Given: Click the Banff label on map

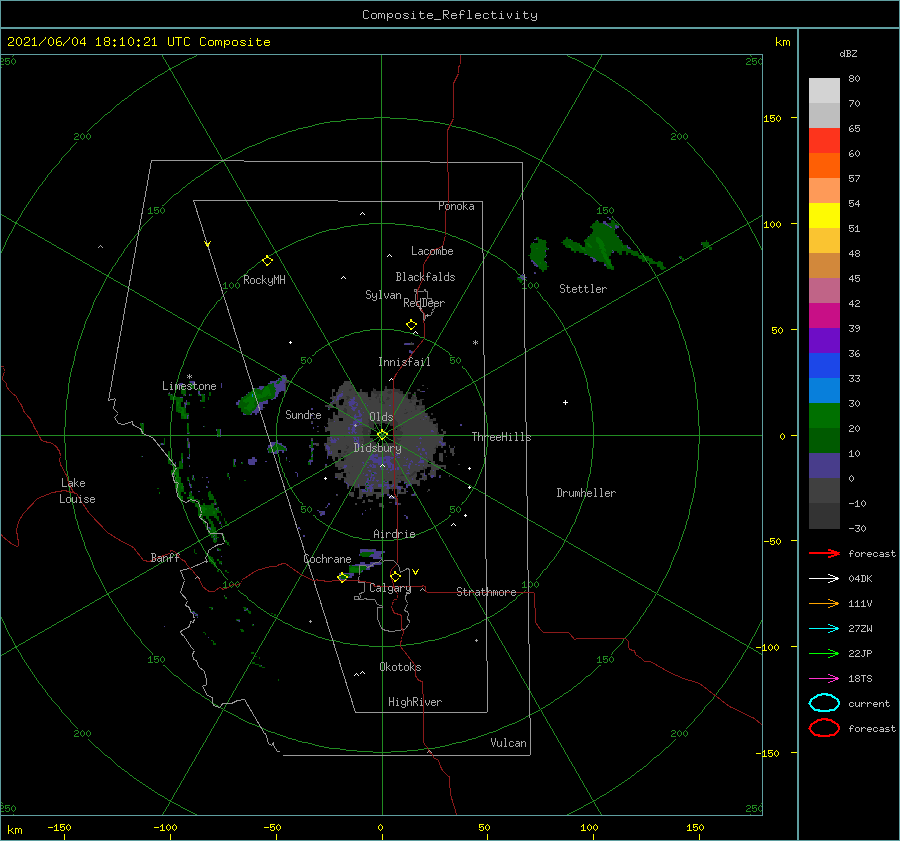Looking at the screenshot, I should coord(165,557).
